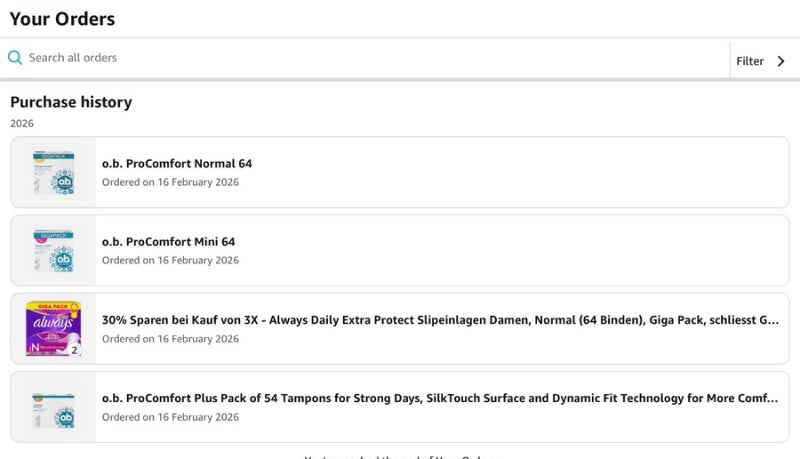Screen dimensions: 800x459
Task: Select the o.b. ProComfort Mini 64 title
Action: (x=168, y=242)
